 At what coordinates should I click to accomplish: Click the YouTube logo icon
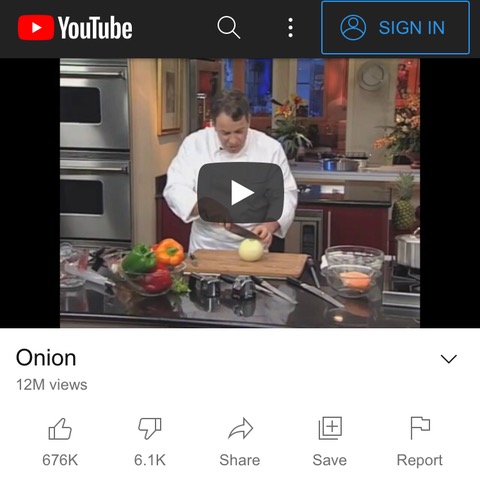[36, 27]
